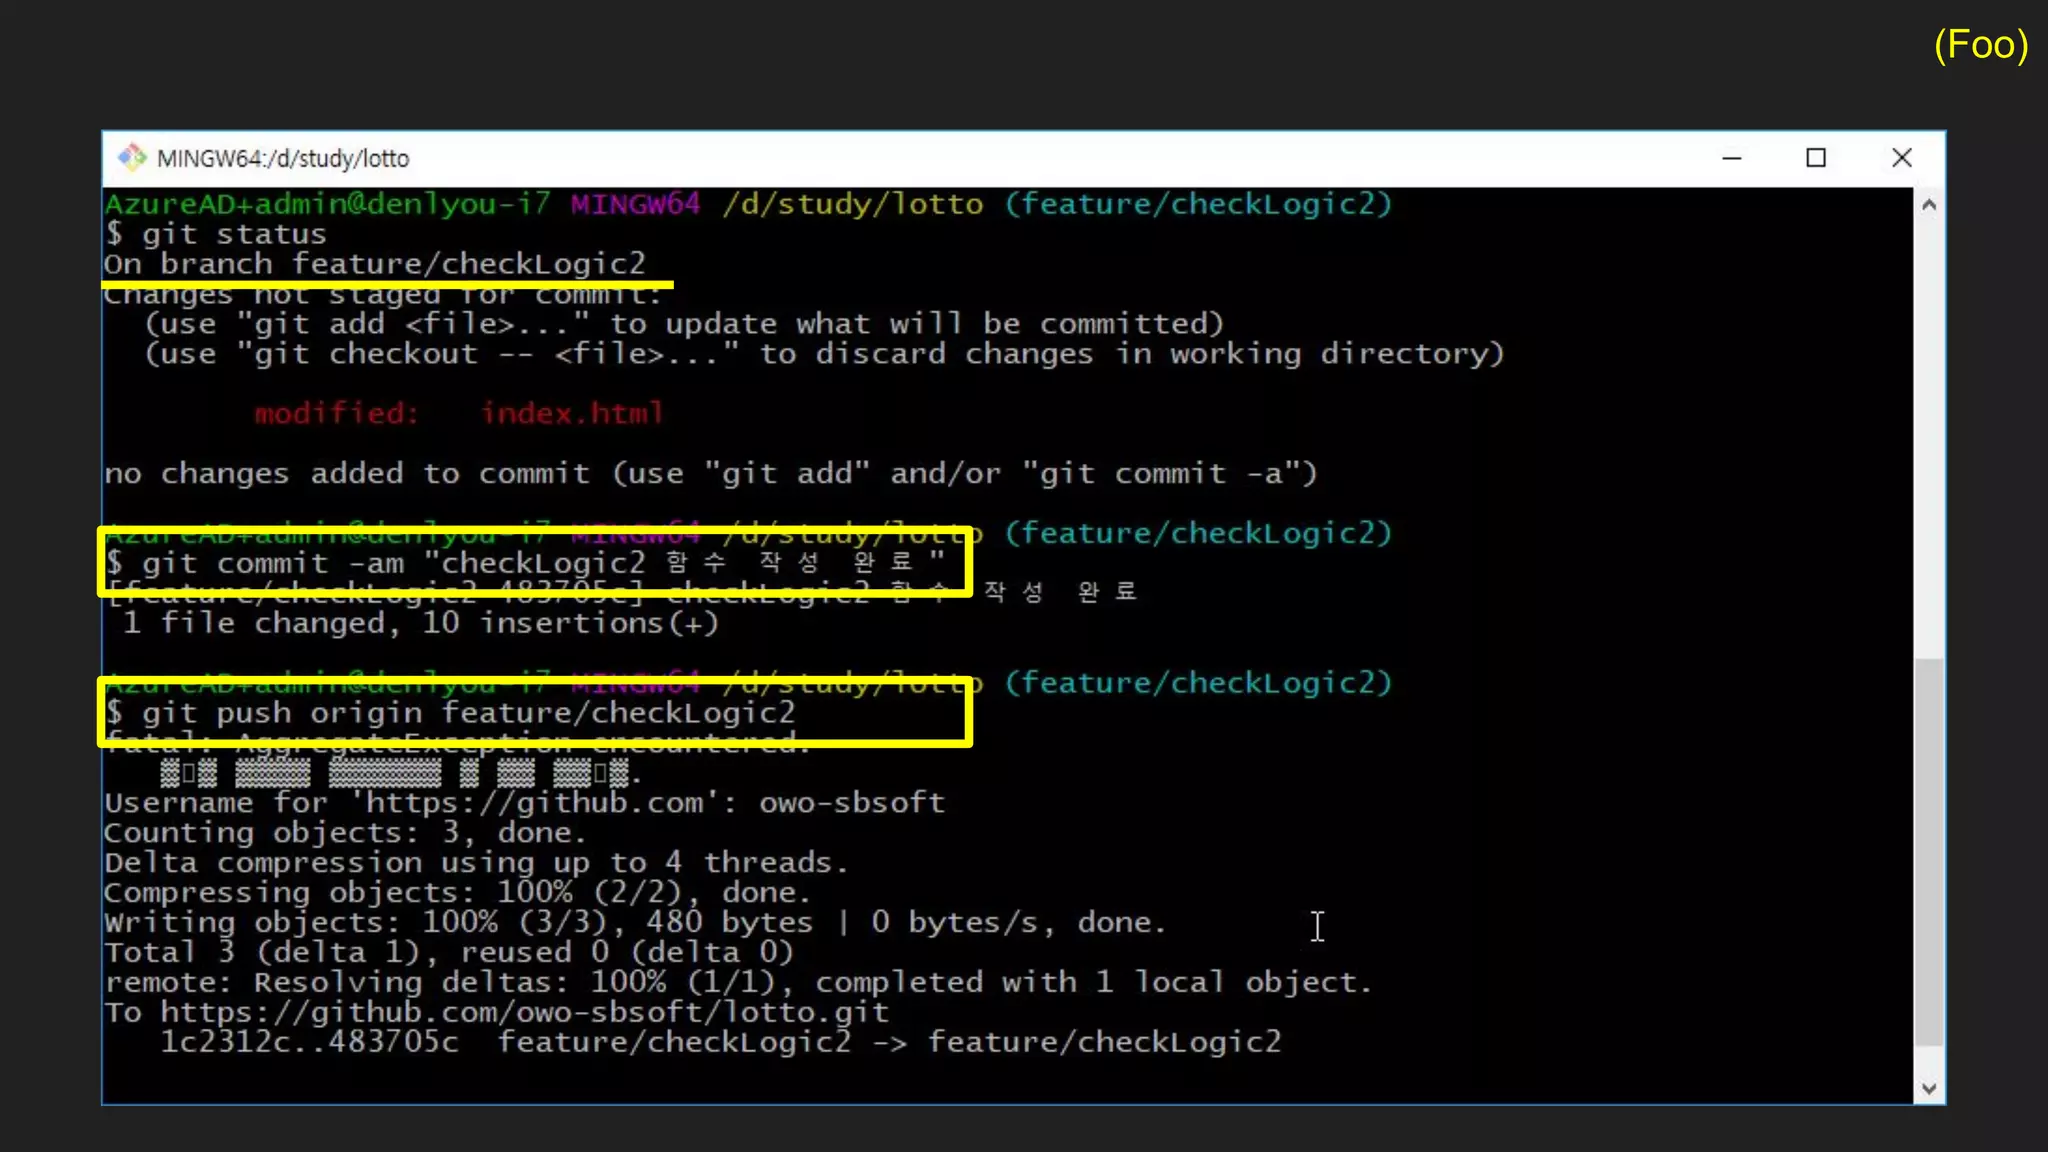The height and width of the screenshot is (1152, 2048).
Task: Click the 'On branch feature/checkLogic2' line
Action: coord(375,264)
